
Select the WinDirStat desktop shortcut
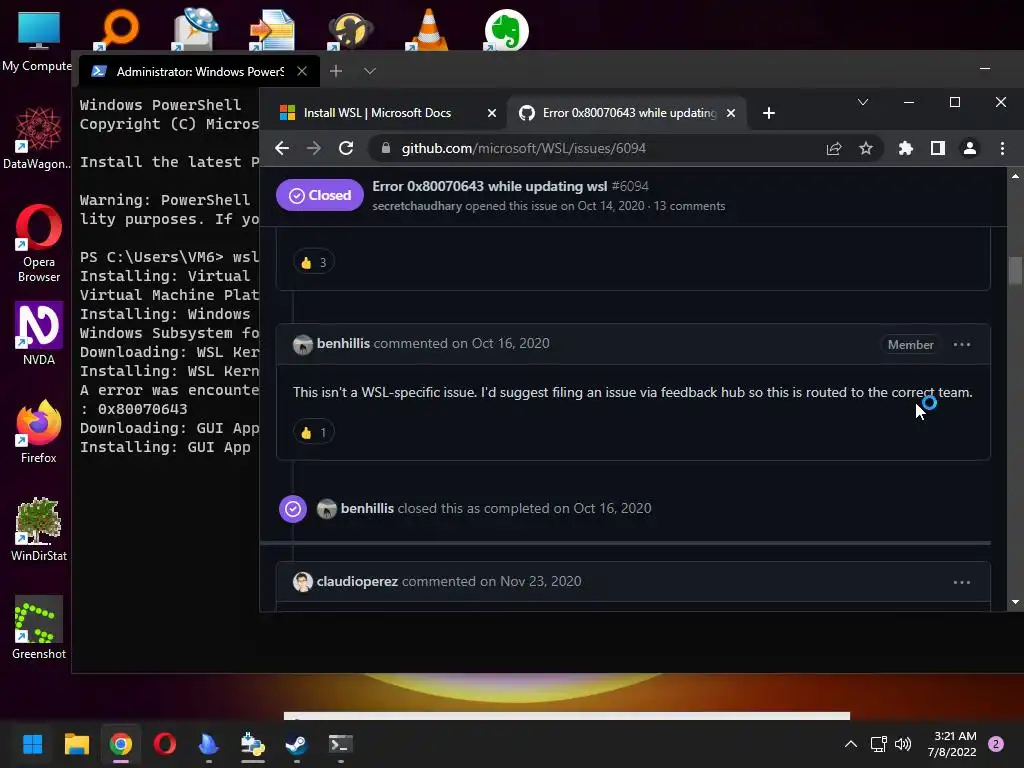pos(39,530)
